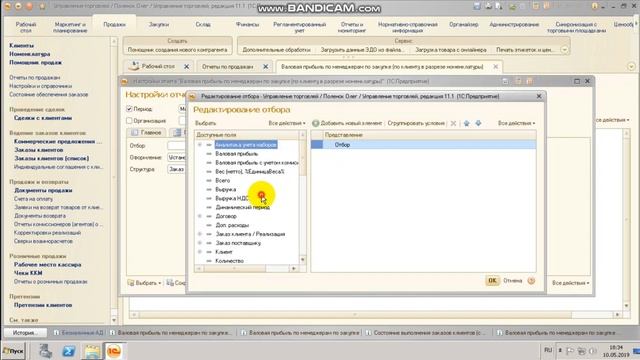
Task: Open left Все действия dropdown above fields
Action: point(287,123)
